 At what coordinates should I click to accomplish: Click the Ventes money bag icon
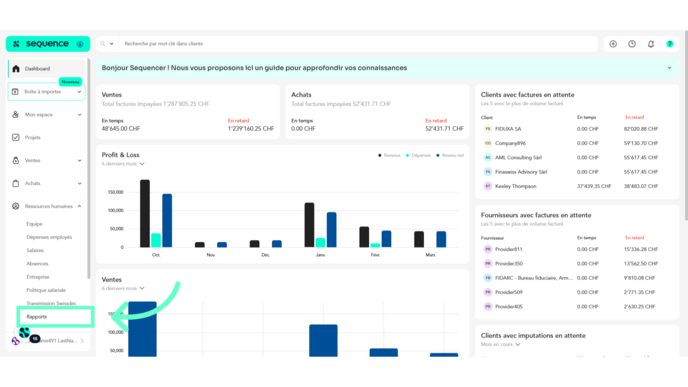pos(15,160)
